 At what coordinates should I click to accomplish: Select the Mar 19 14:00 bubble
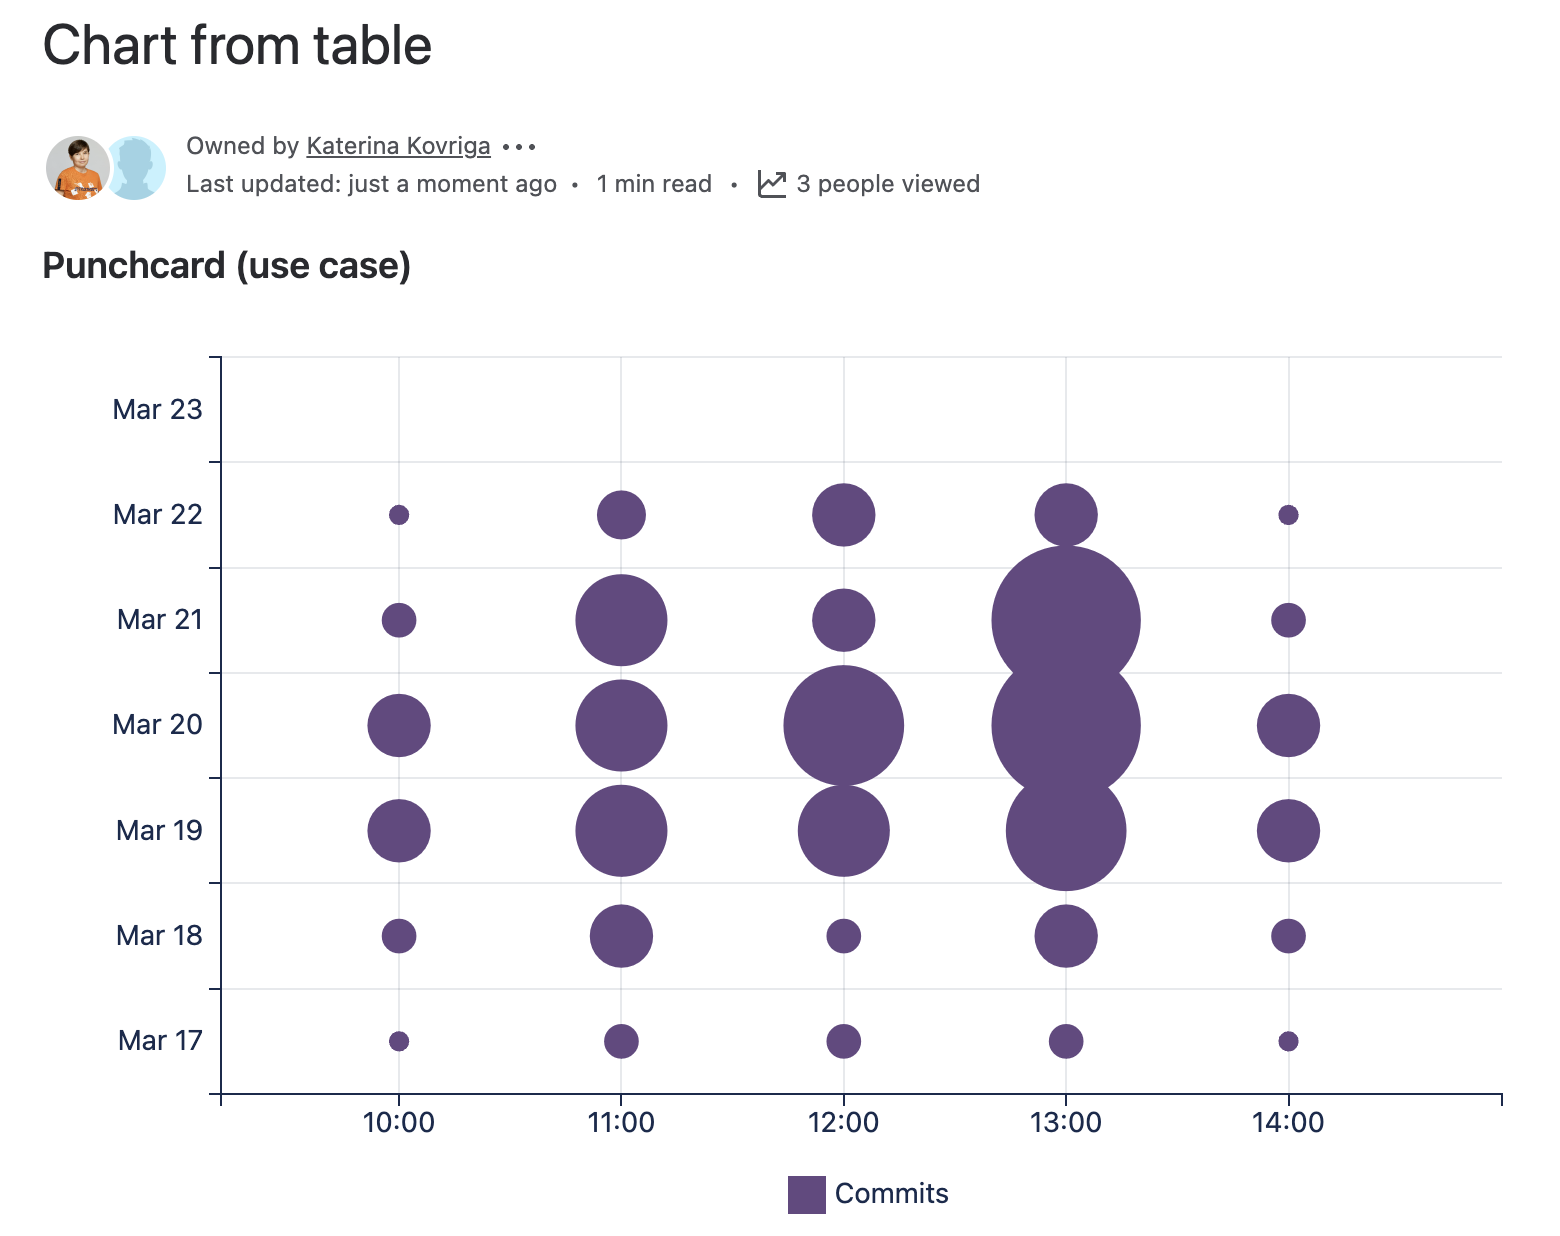click(x=1288, y=831)
